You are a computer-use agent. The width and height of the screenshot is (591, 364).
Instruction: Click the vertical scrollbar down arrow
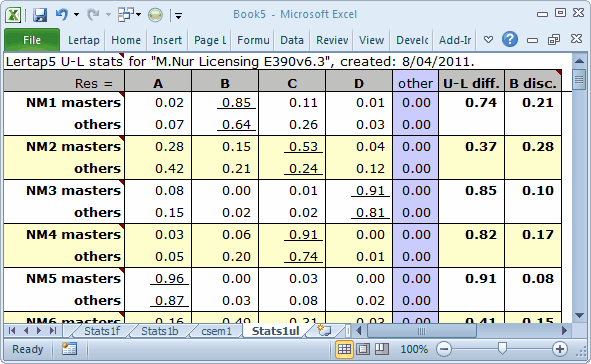(x=579, y=315)
